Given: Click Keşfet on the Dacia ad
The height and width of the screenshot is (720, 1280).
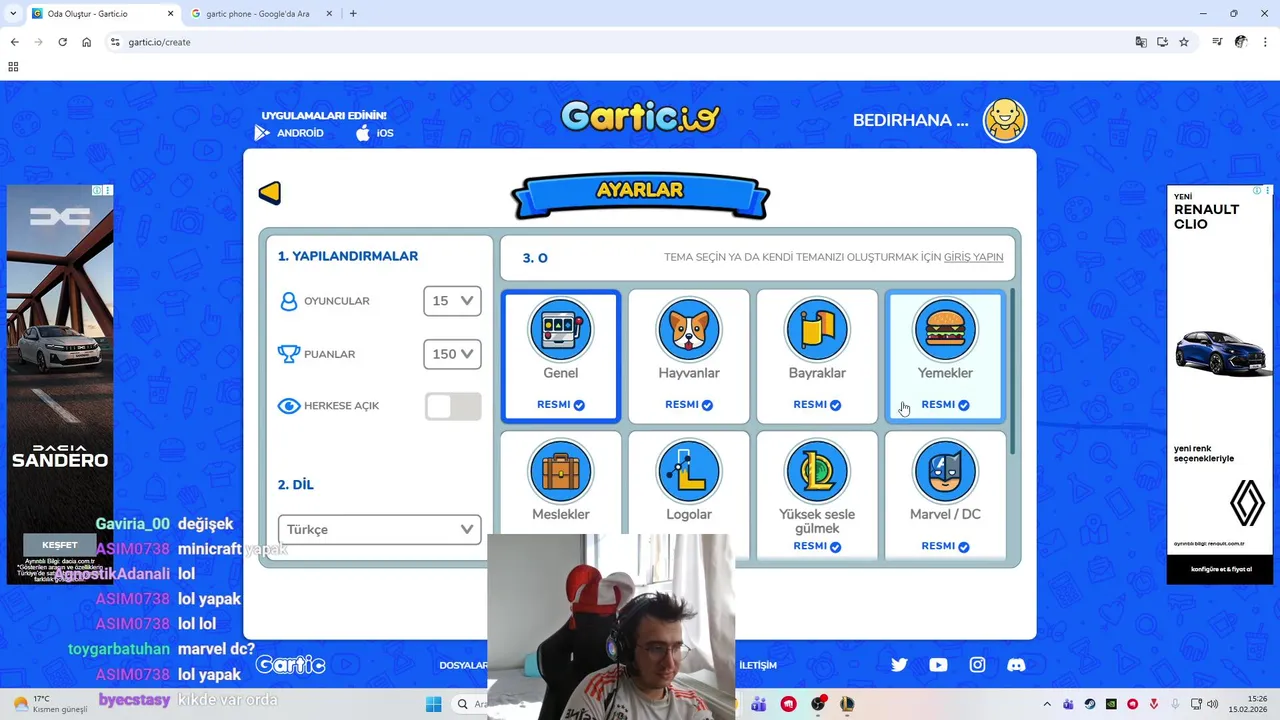Looking at the screenshot, I should [60, 545].
